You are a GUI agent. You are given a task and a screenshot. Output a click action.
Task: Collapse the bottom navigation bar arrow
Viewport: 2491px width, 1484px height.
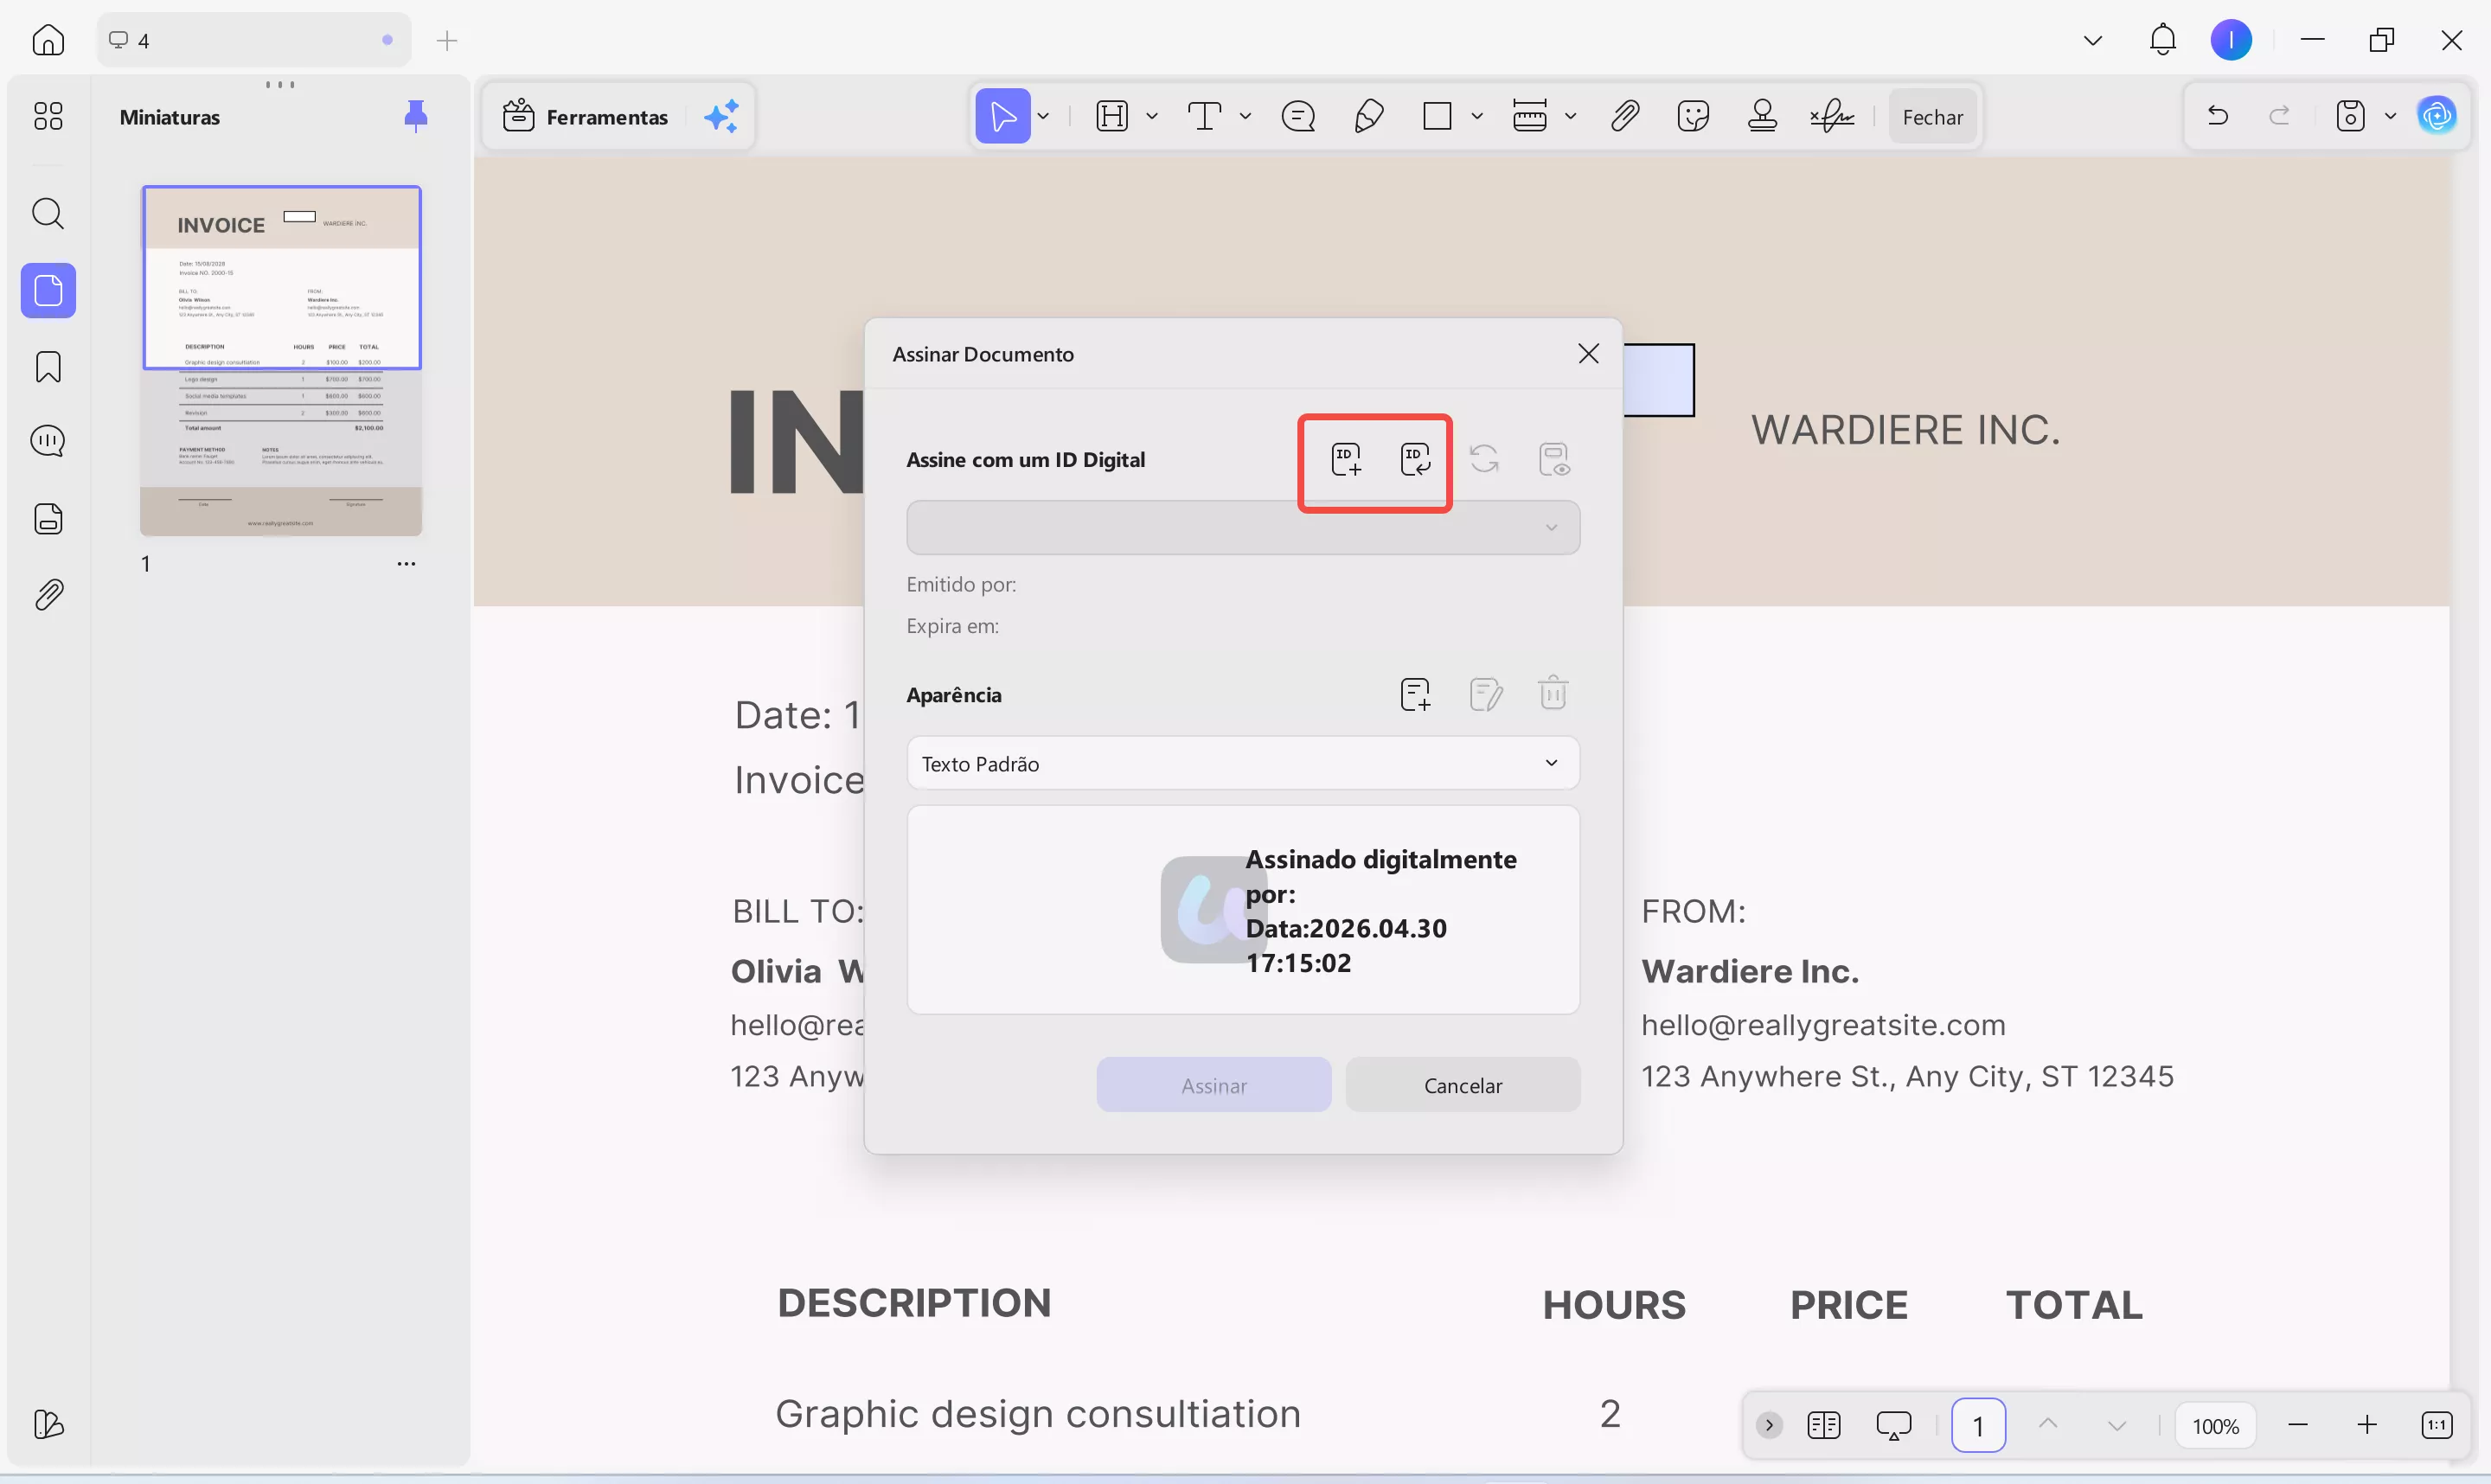(x=1768, y=1425)
